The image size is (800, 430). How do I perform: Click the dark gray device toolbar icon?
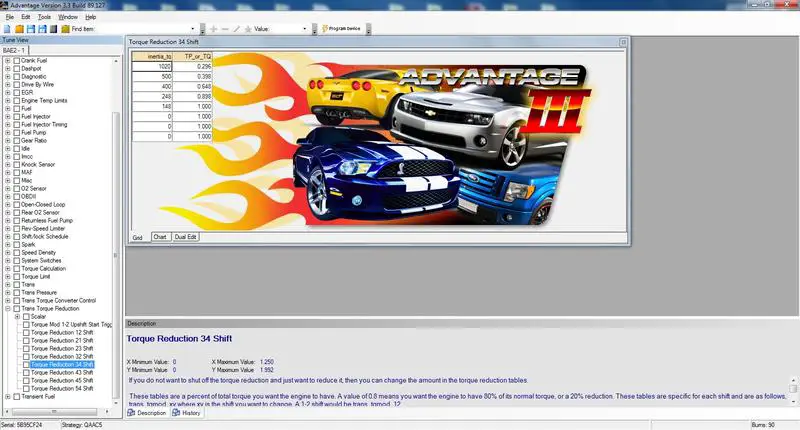click(53, 29)
